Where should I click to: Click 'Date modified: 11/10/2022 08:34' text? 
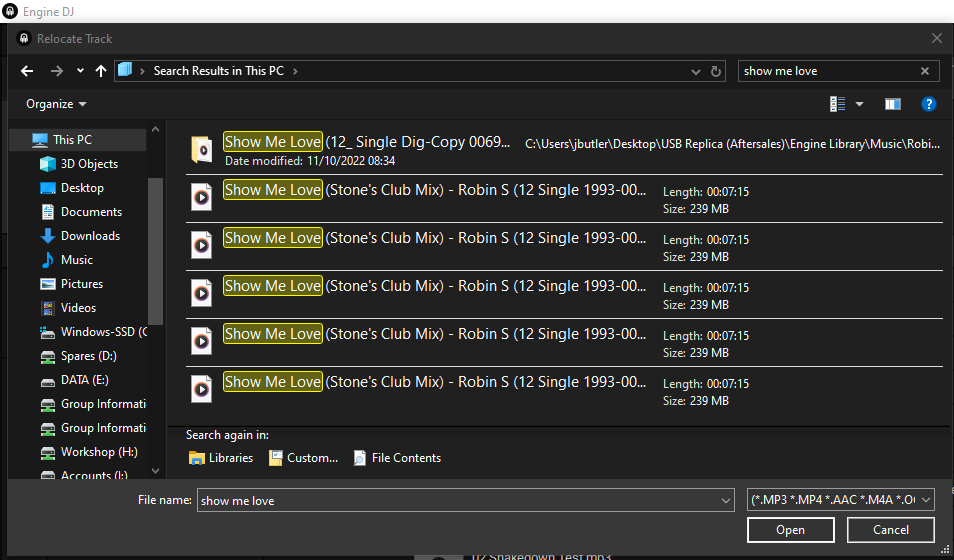310,161
